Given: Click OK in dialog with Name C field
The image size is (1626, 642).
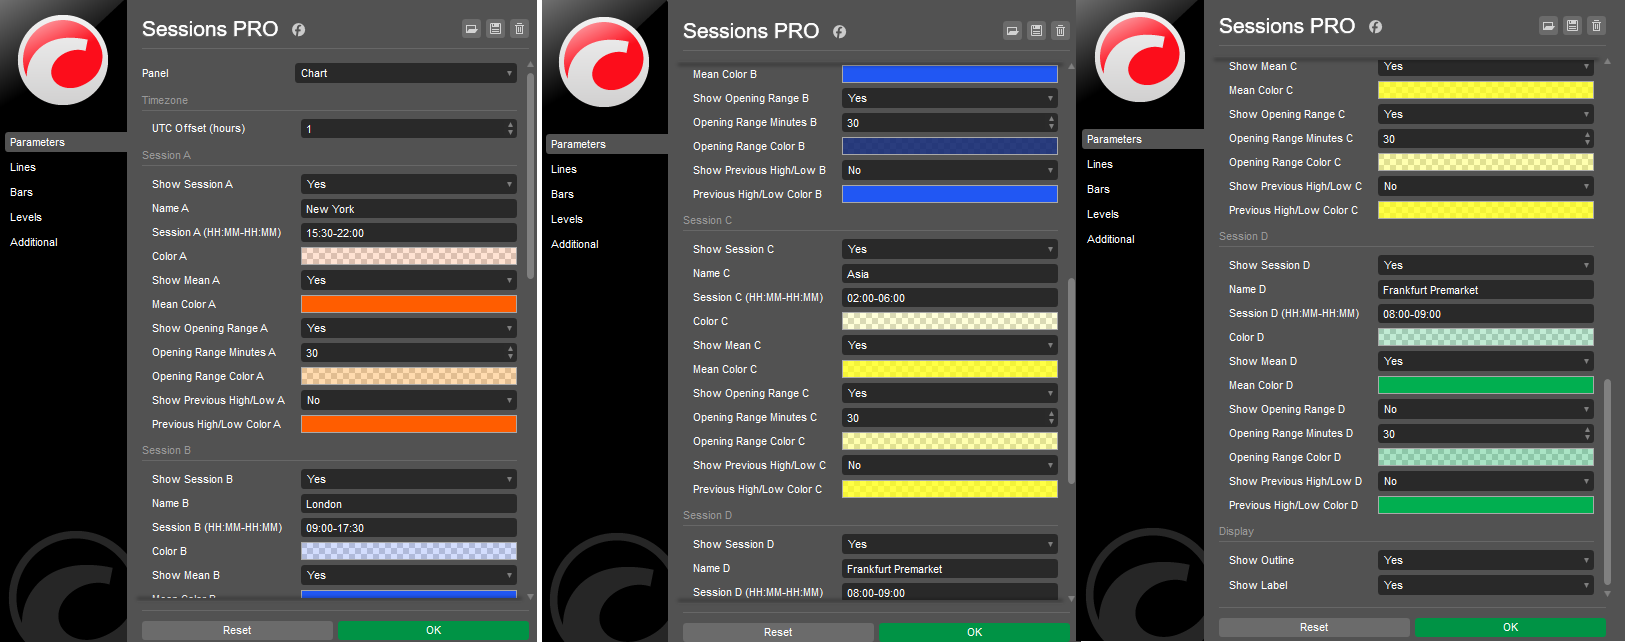Looking at the screenshot, I should tap(974, 632).
